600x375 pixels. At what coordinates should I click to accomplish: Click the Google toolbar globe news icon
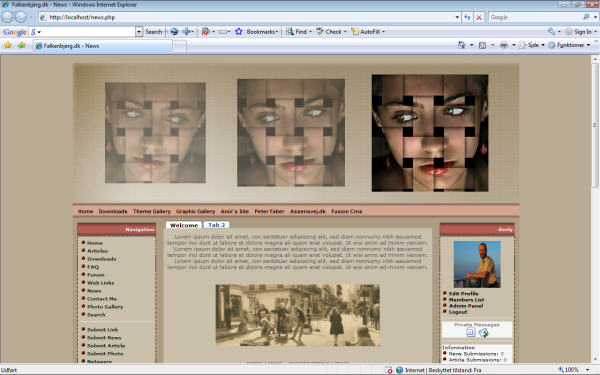pyautogui.click(x=174, y=31)
